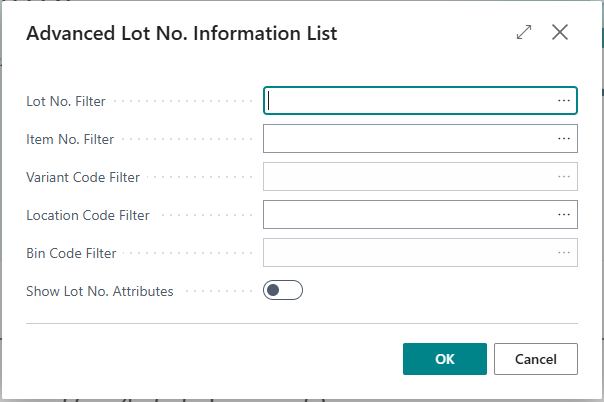Click the Show Lot No. Attributes label
The image size is (604, 402).
pos(100,292)
